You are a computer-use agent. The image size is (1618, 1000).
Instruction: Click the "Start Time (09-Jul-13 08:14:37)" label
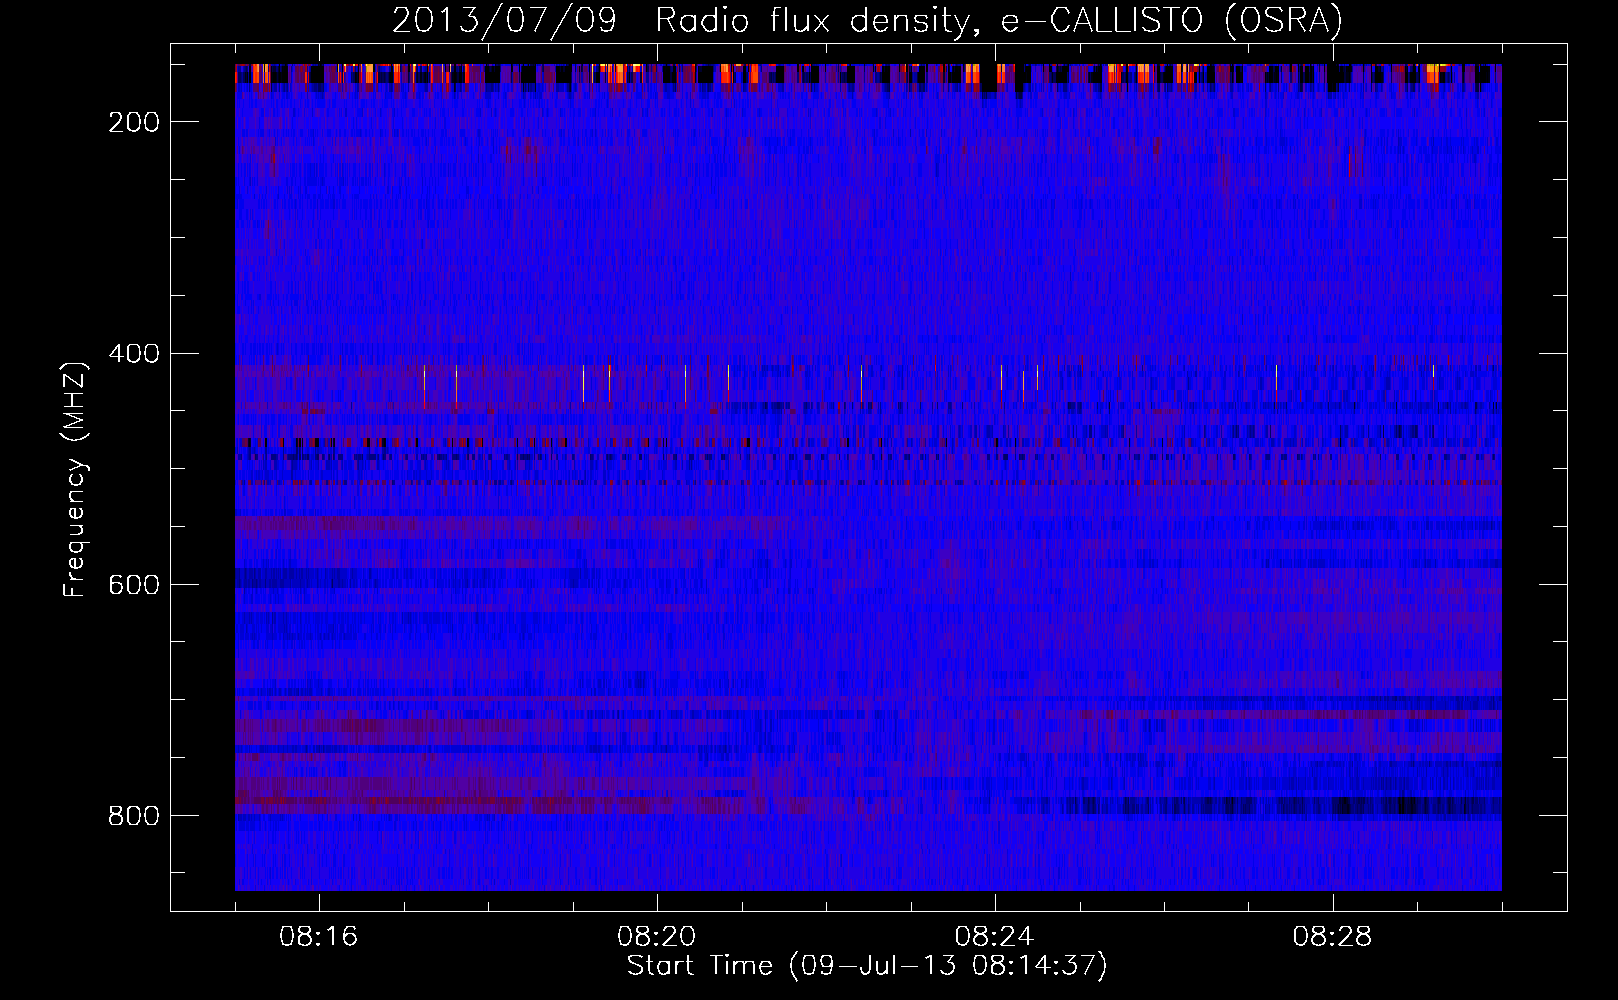[868, 966]
